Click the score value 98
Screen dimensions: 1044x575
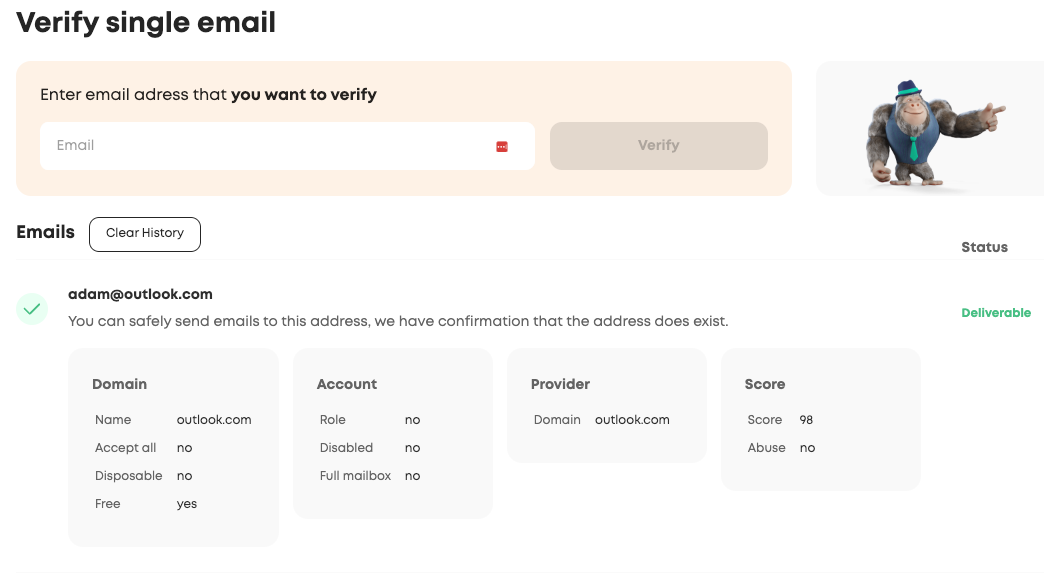[x=806, y=420]
